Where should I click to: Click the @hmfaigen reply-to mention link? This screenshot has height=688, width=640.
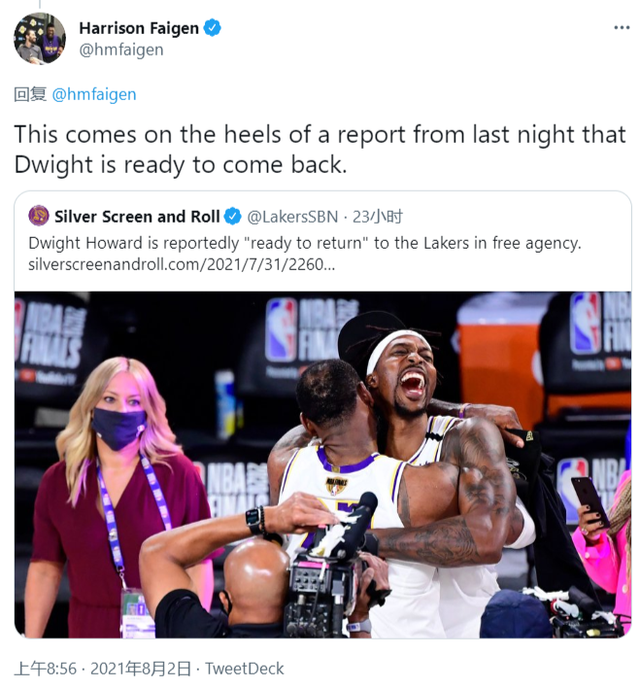click(x=94, y=94)
